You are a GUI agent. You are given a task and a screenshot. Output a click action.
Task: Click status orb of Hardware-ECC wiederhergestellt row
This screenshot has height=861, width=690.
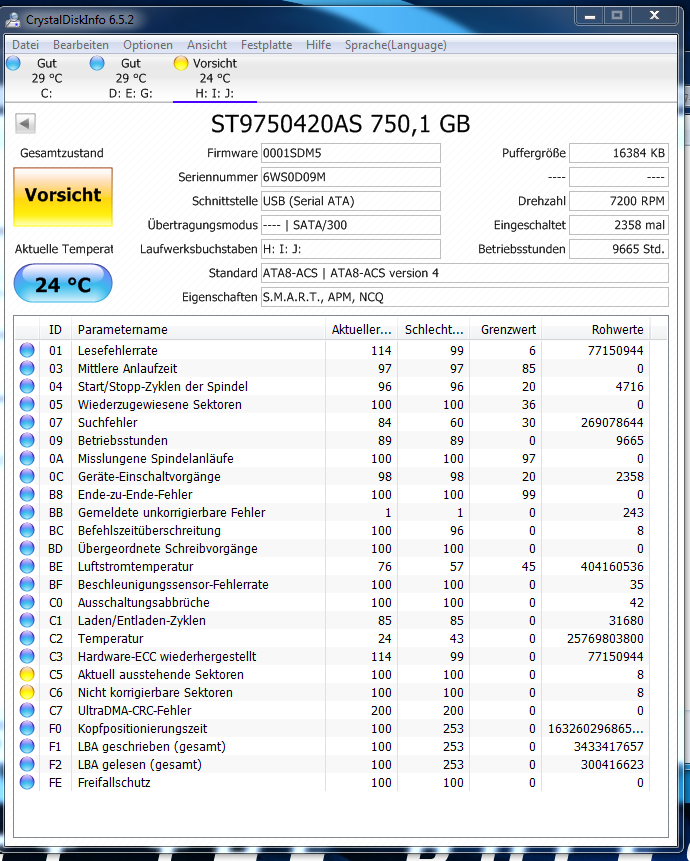27,656
